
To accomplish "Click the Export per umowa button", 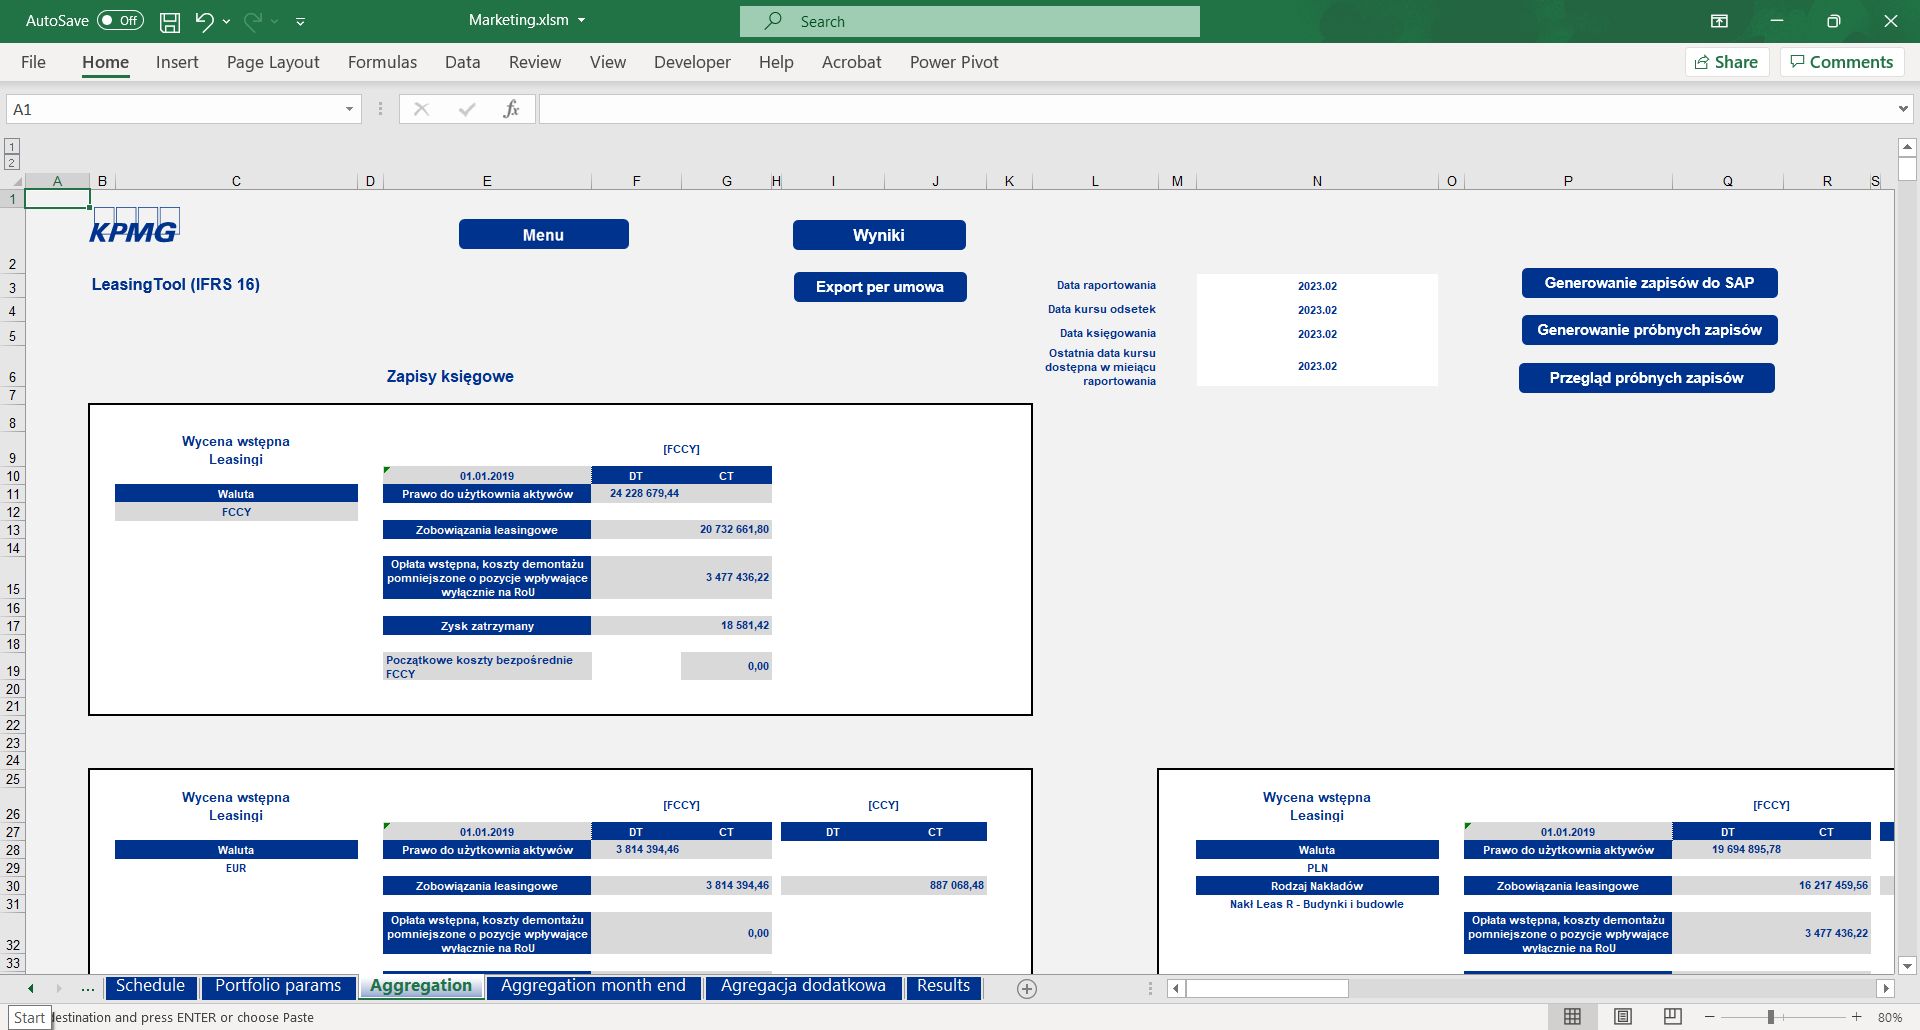I will [x=879, y=287].
